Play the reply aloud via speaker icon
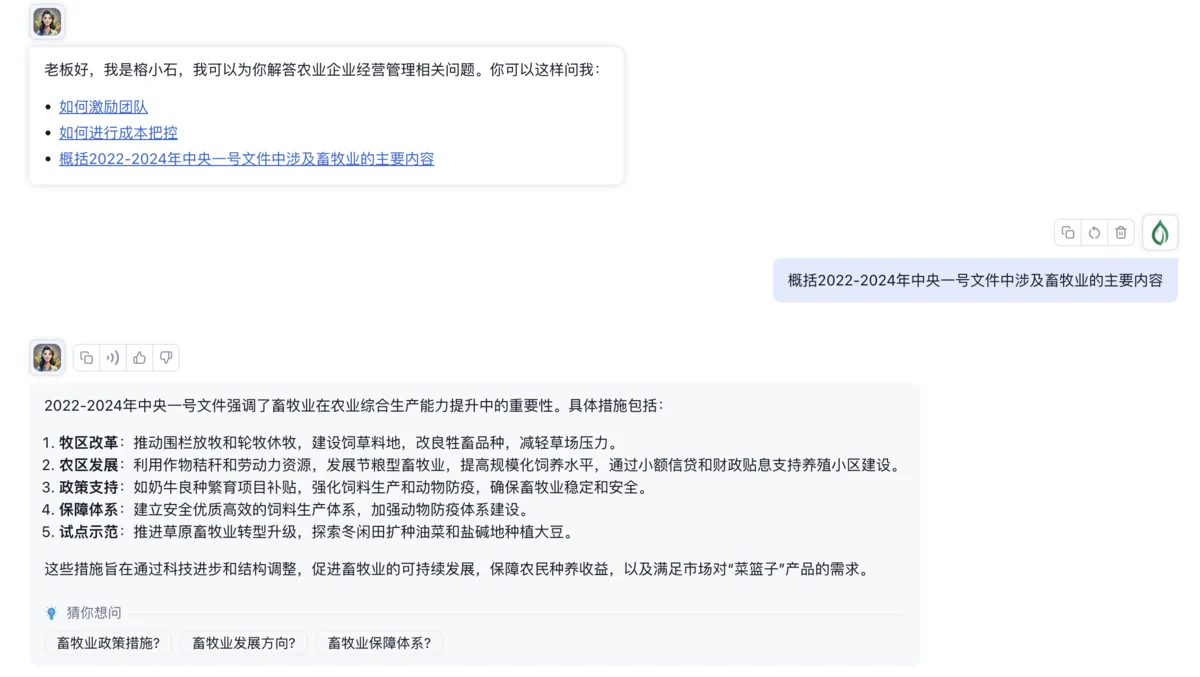 tap(113, 357)
